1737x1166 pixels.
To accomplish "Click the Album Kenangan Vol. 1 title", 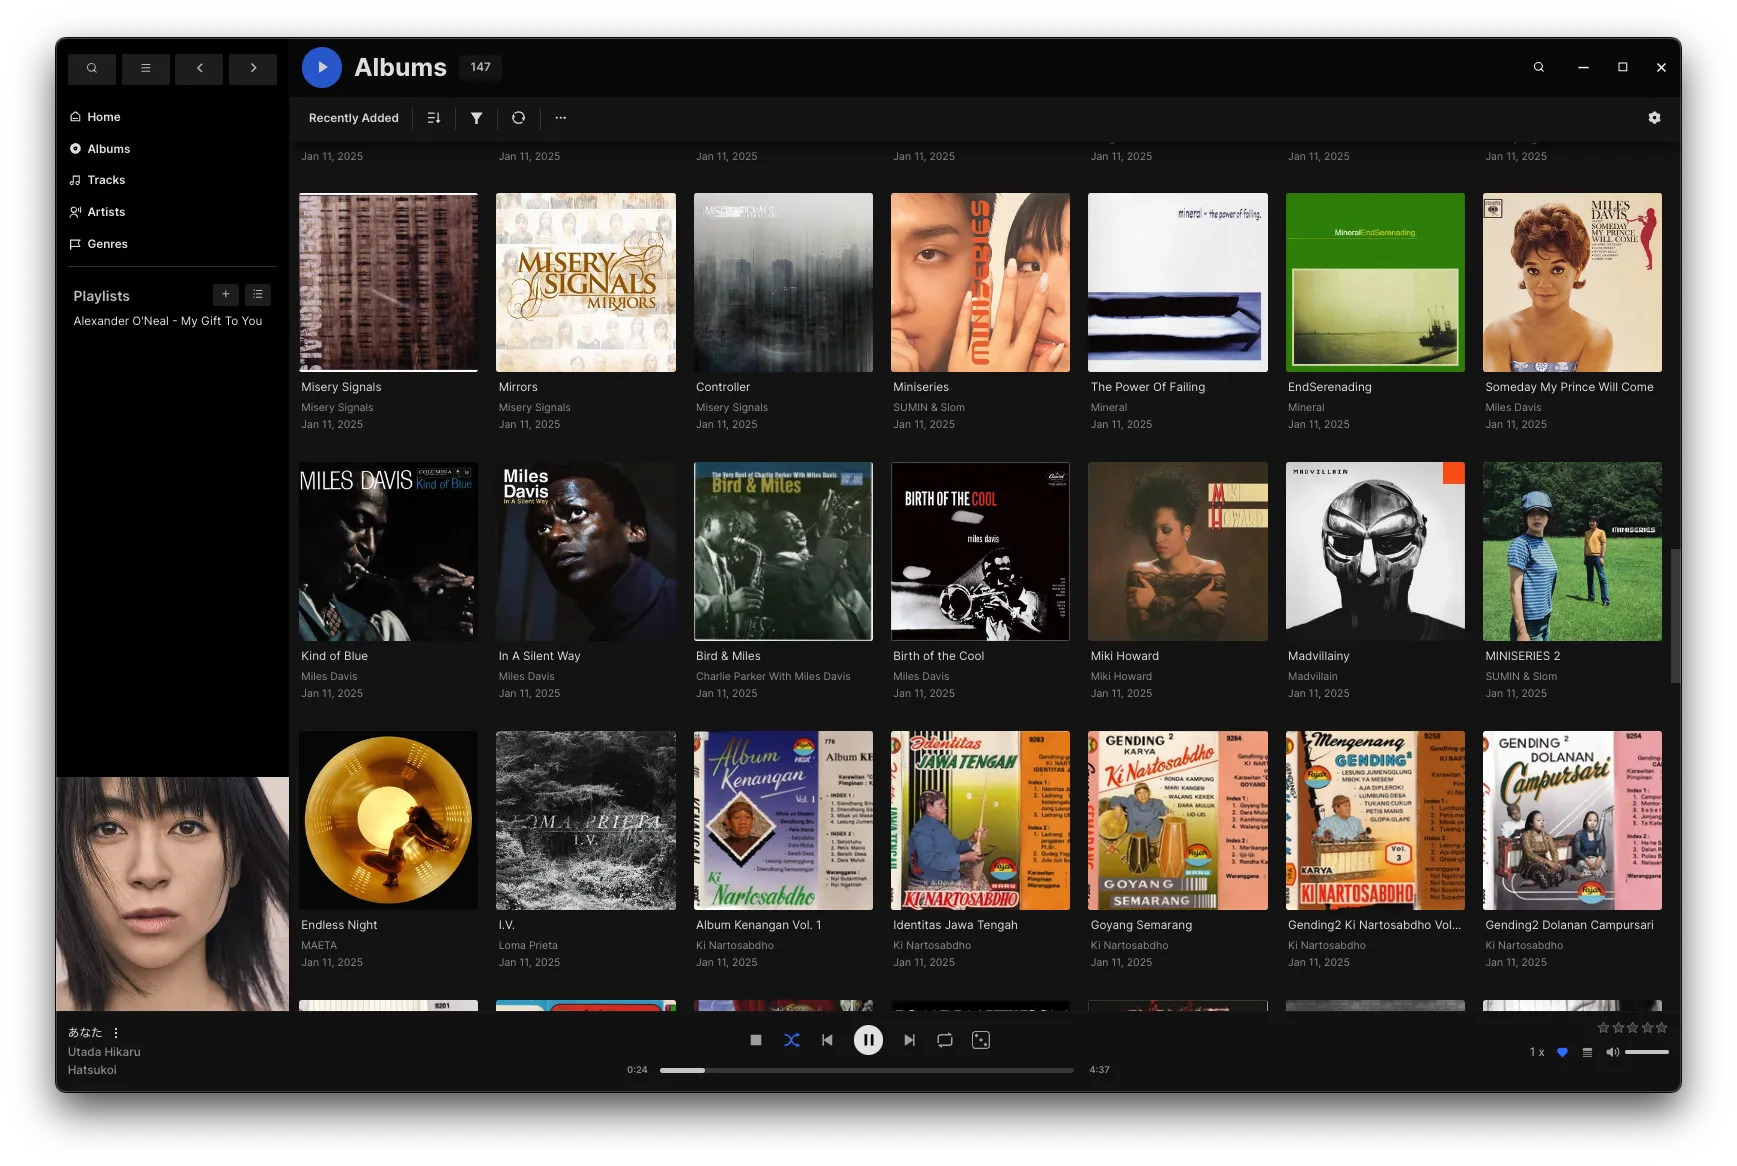I will point(758,925).
